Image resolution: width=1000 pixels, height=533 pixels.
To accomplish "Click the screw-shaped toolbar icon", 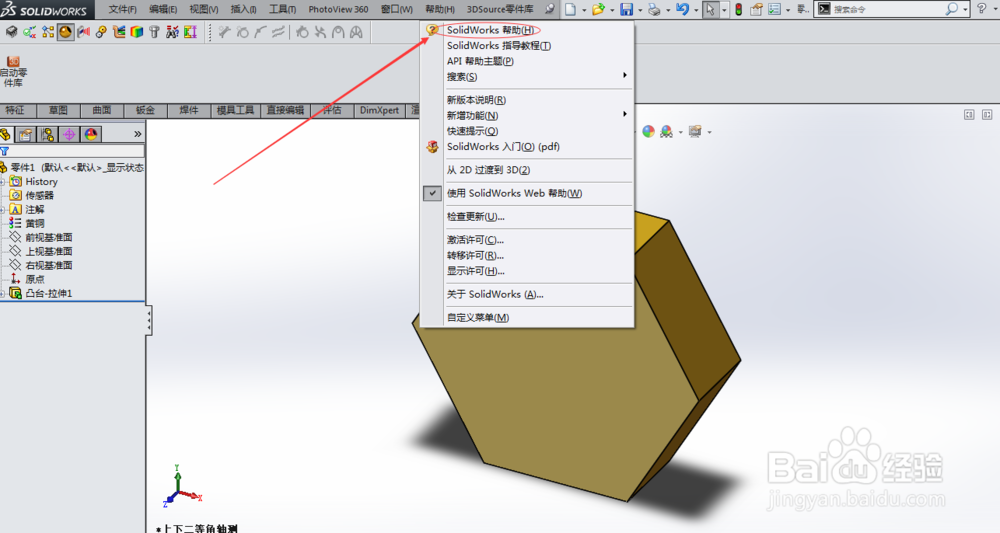I will (x=154, y=32).
